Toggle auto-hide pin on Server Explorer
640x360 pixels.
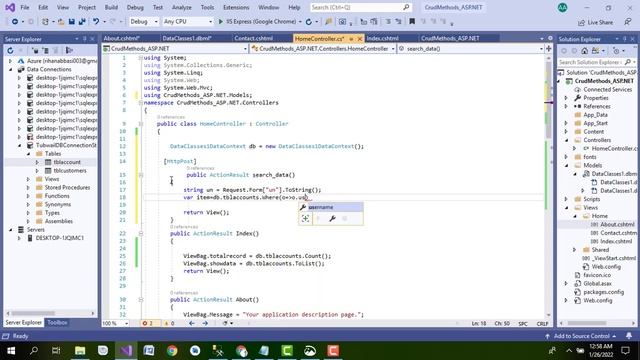pyautogui.click(x=84, y=39)
